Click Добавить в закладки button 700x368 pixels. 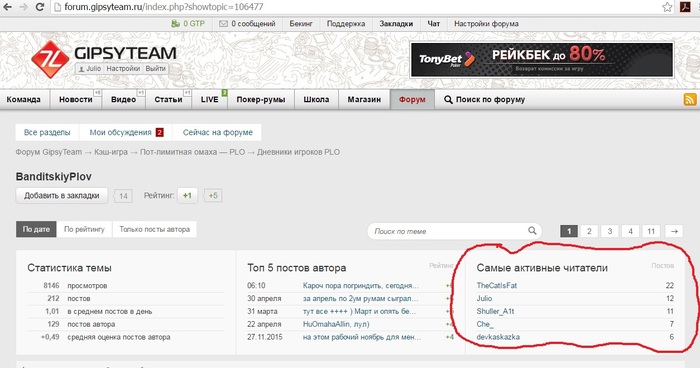[x=62, y=196]
